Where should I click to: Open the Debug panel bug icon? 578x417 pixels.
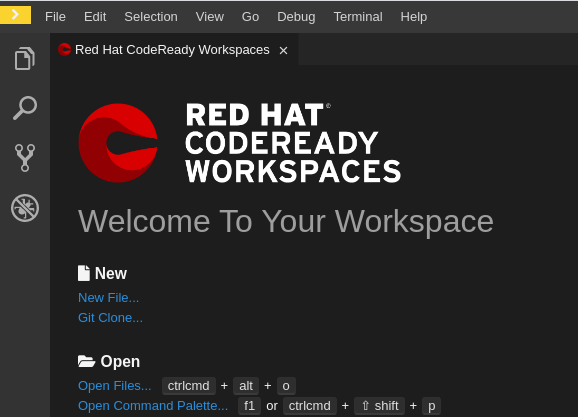point(25,208)
